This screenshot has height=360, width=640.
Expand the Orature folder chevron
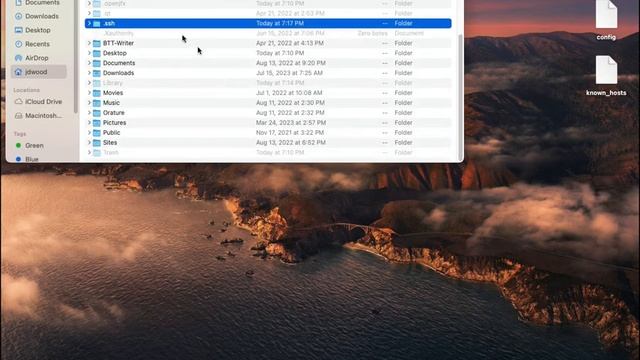tap(89, 113)
